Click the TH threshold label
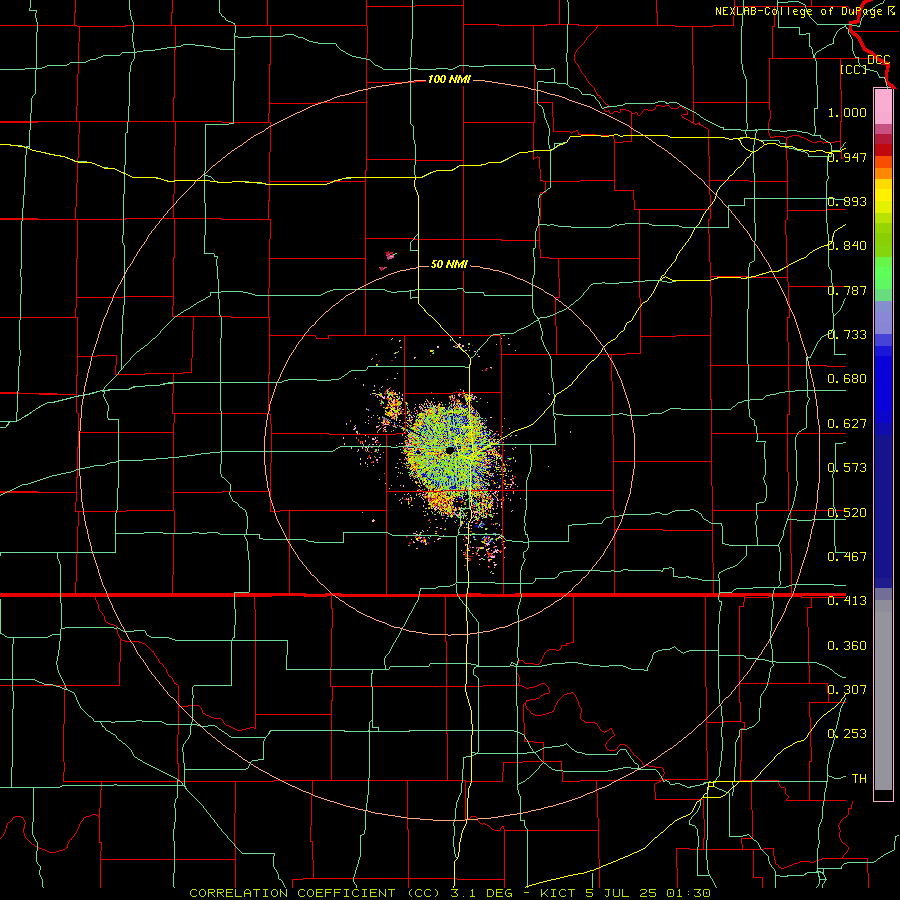This screenshot has width=900, height=900. pos(859,779)
